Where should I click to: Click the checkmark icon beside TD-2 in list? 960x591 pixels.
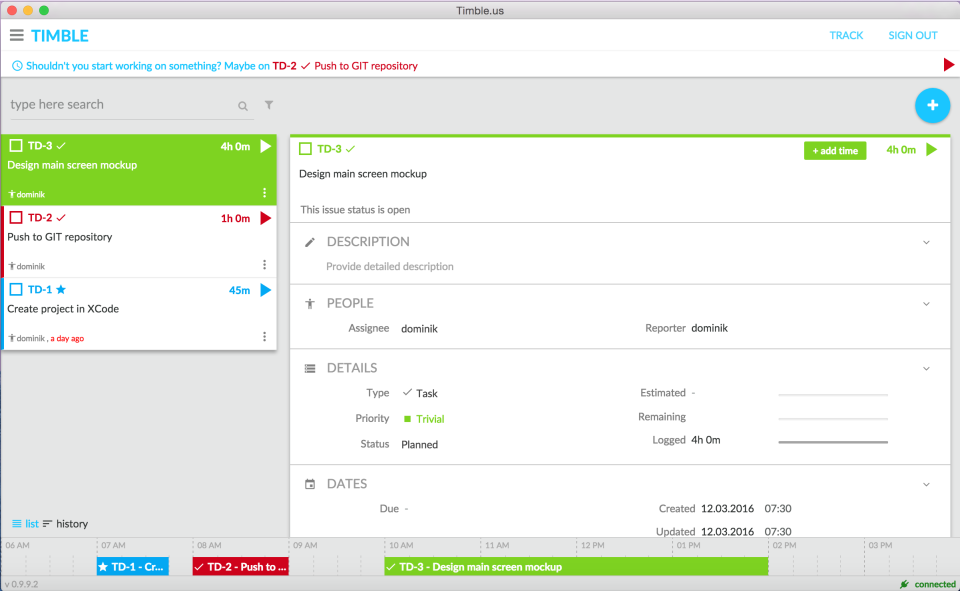61,217
